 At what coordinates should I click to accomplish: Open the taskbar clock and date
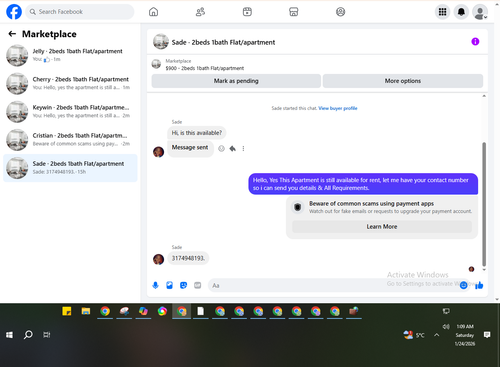point(465,335)
